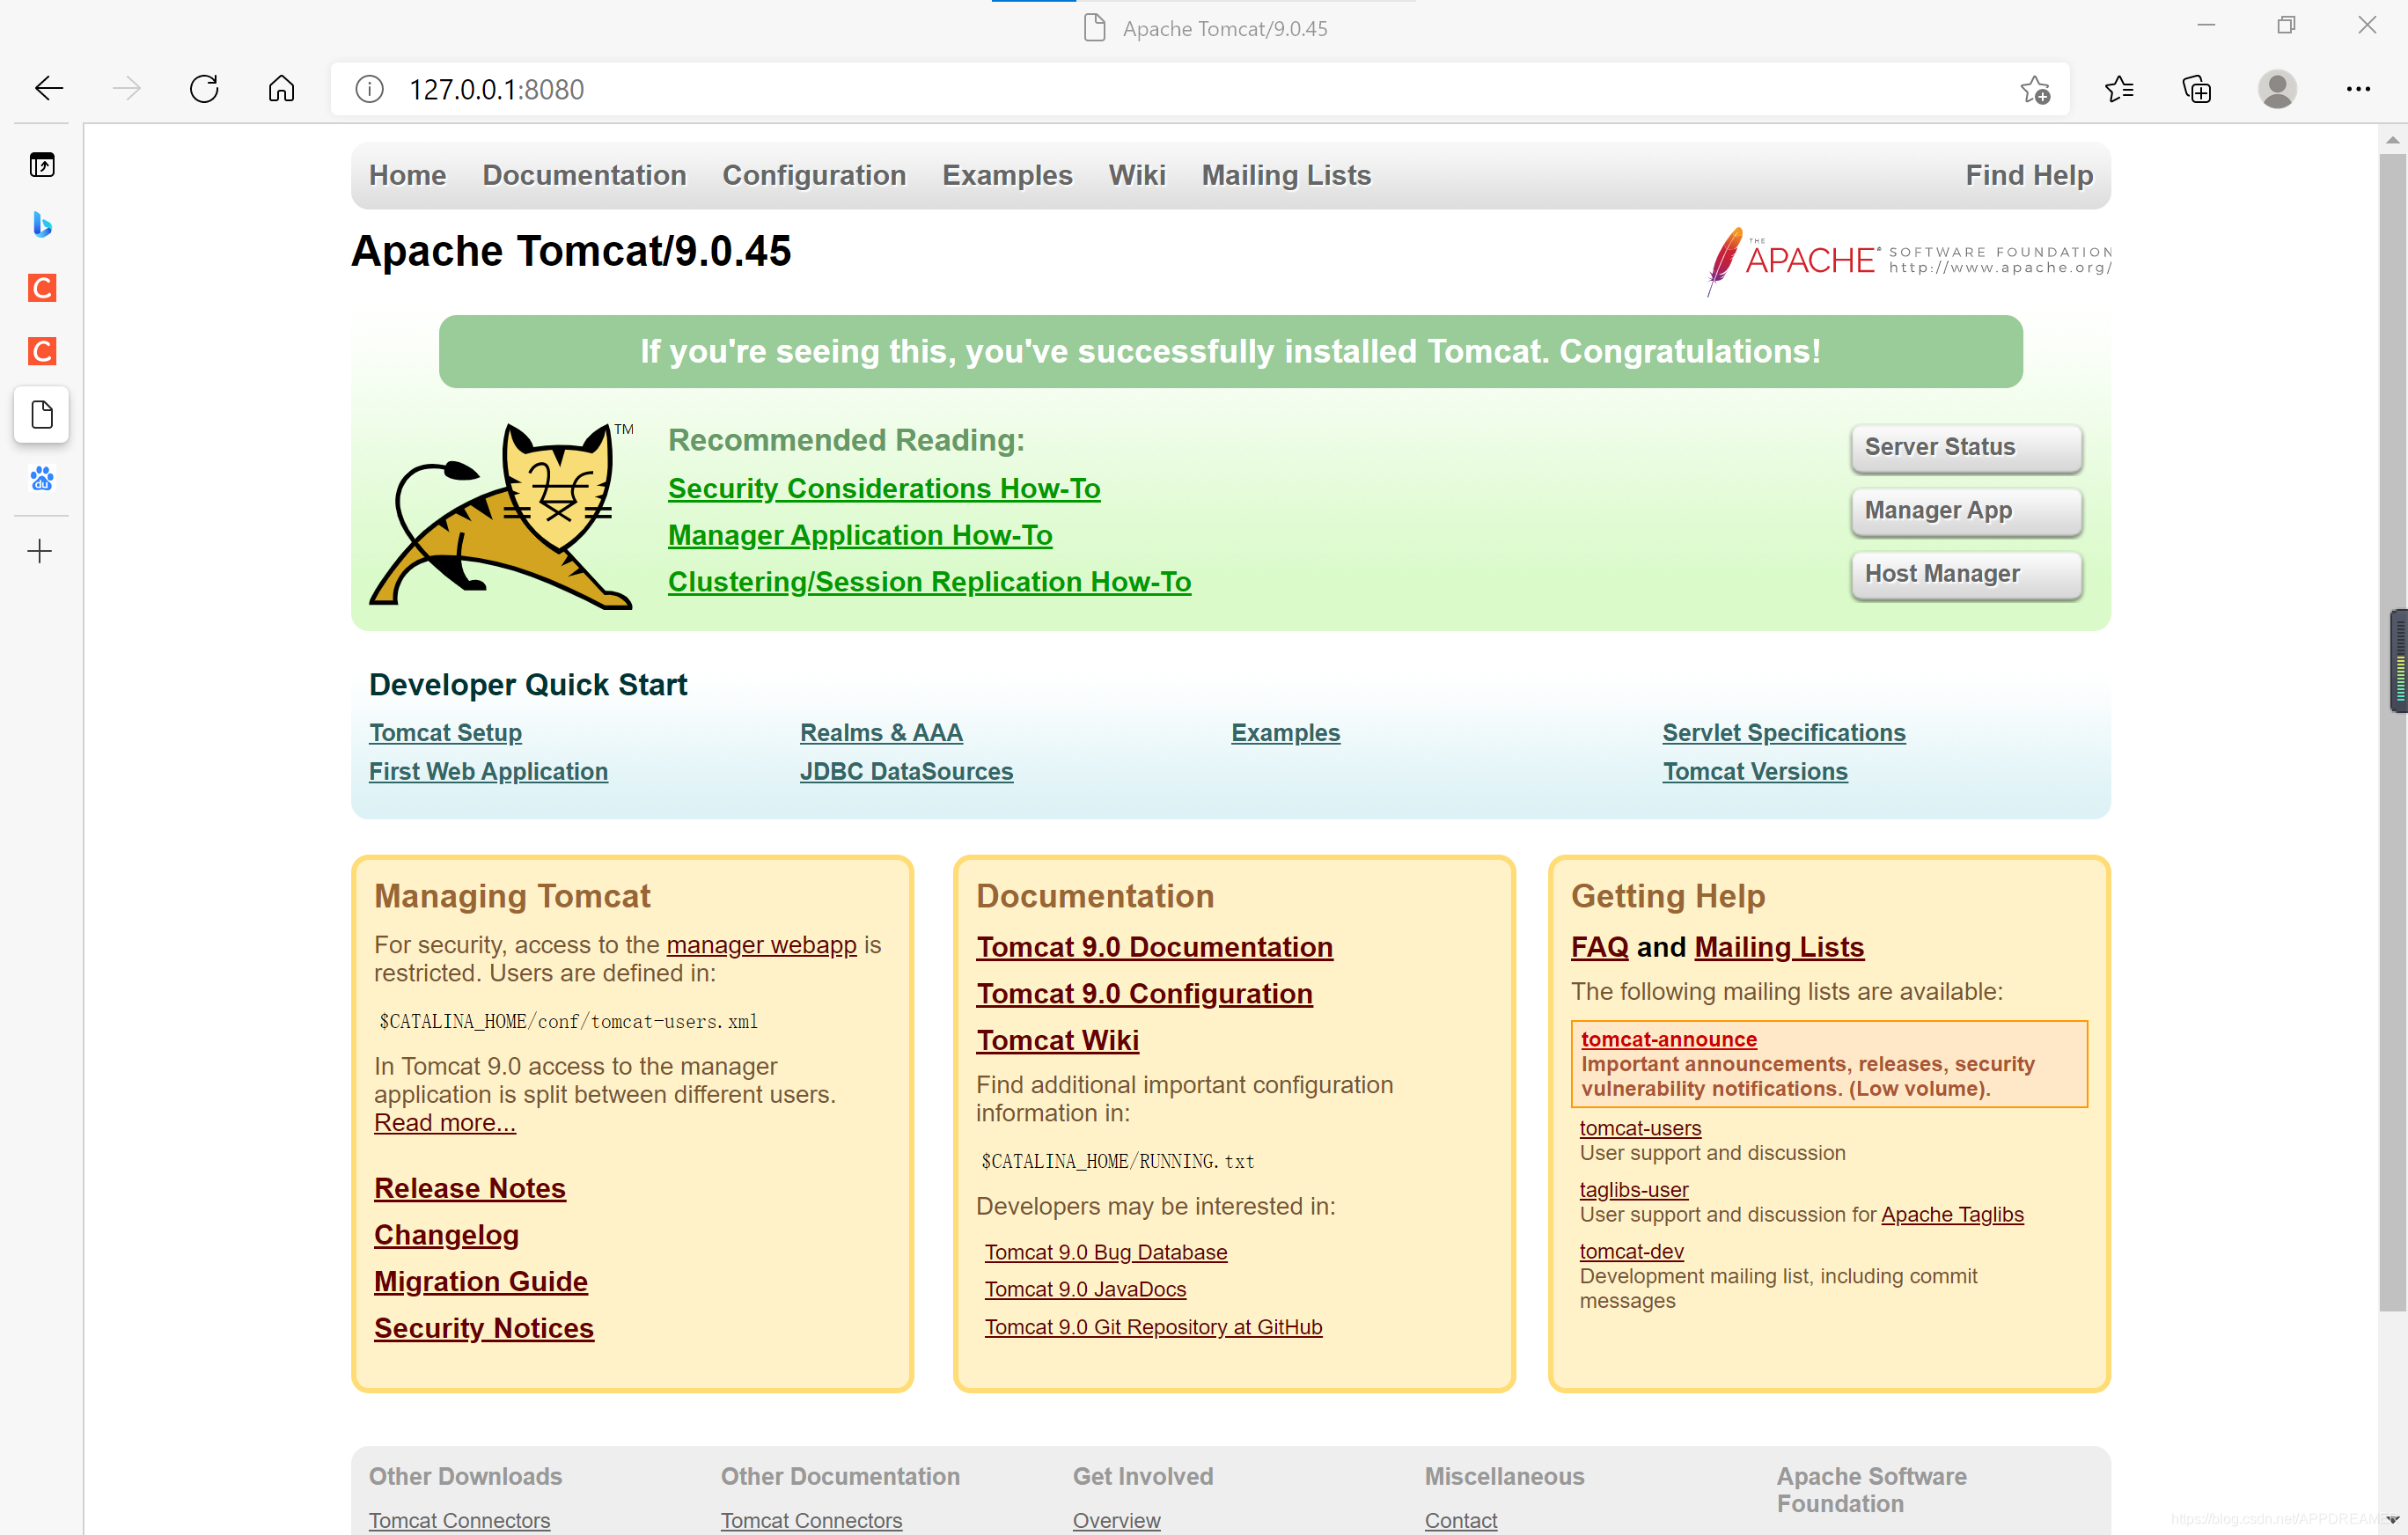Click the Tomcat cat logo image

click(502, 515)
